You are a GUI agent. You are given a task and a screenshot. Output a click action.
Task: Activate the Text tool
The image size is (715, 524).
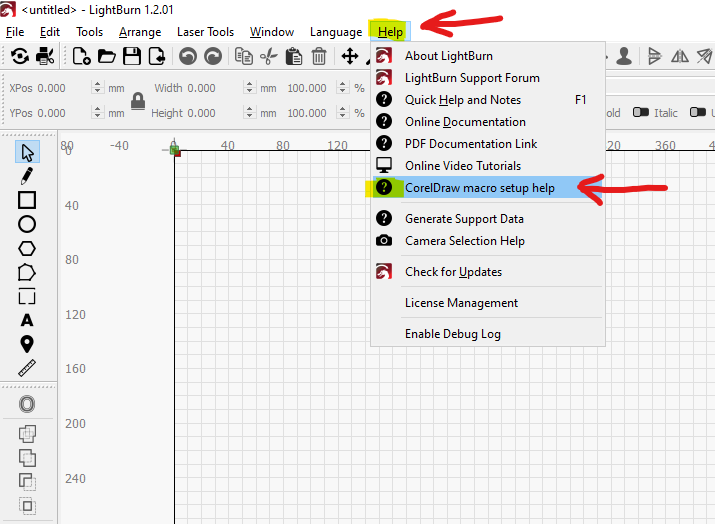pos(27,320)
